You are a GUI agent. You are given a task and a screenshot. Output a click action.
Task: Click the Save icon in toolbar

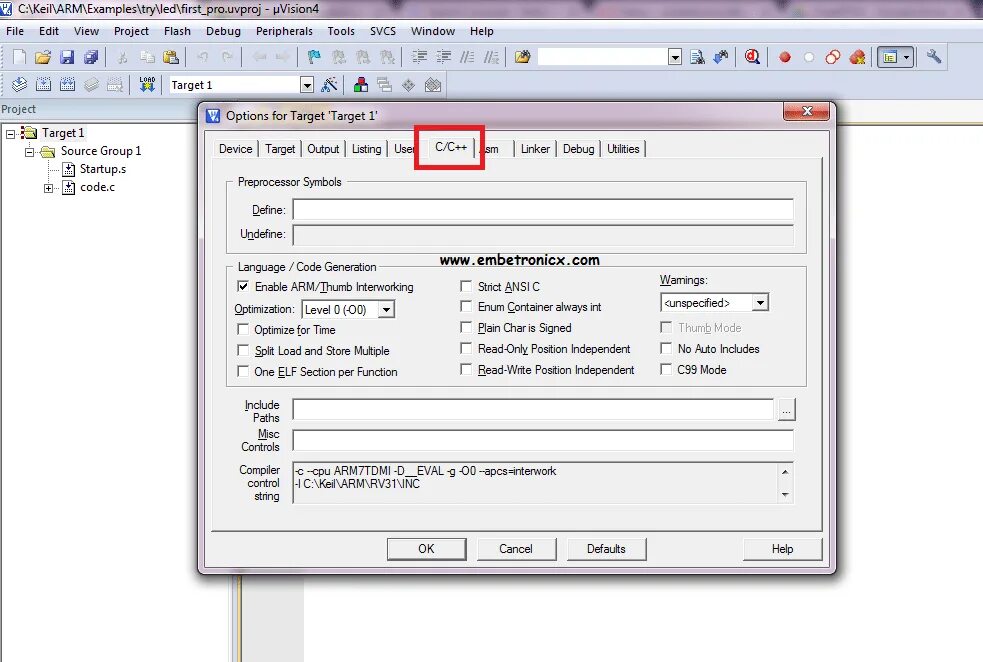tap(67, 57)
